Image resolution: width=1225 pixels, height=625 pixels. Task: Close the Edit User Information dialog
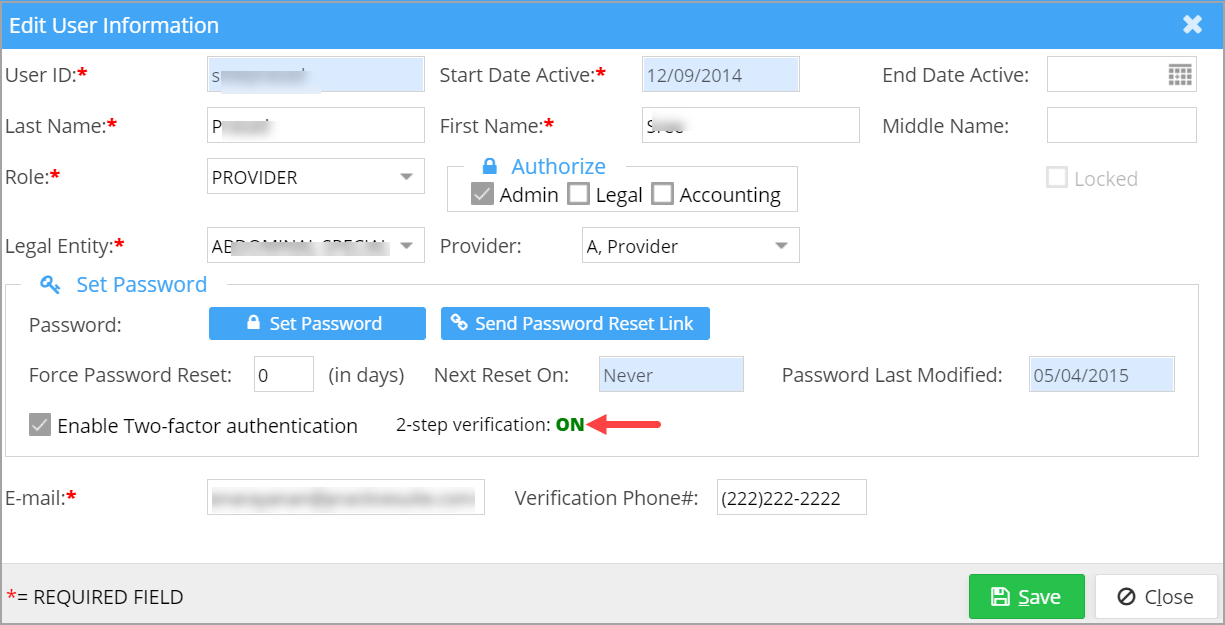tap(1192, 25)
